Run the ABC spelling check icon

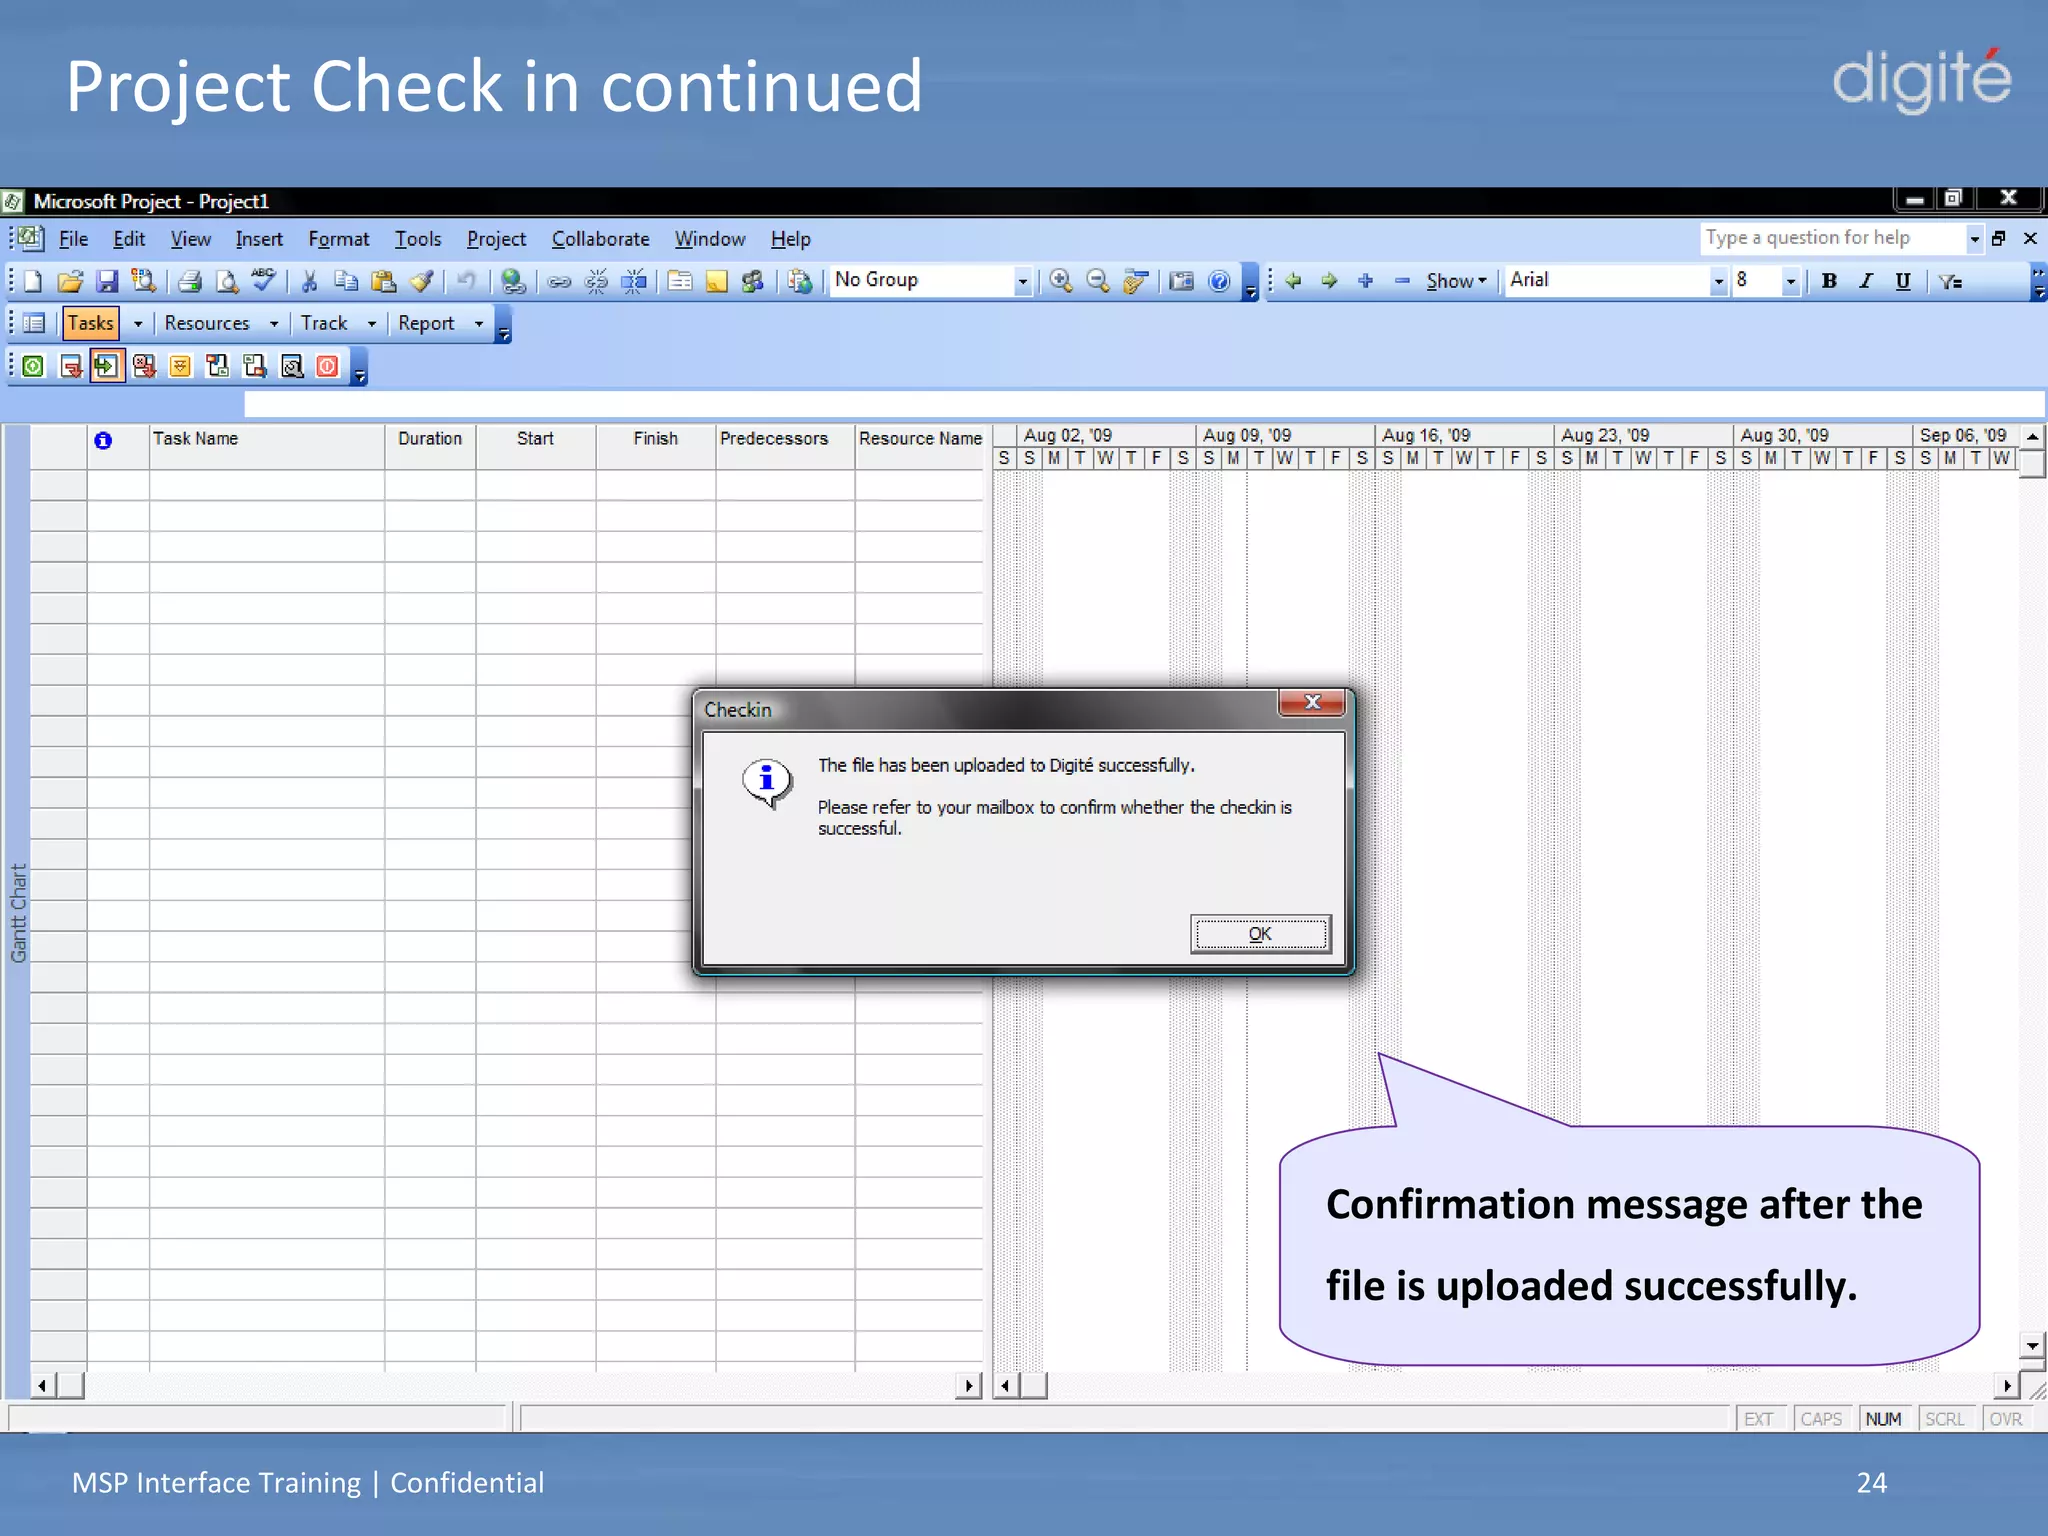pos(264,281)
